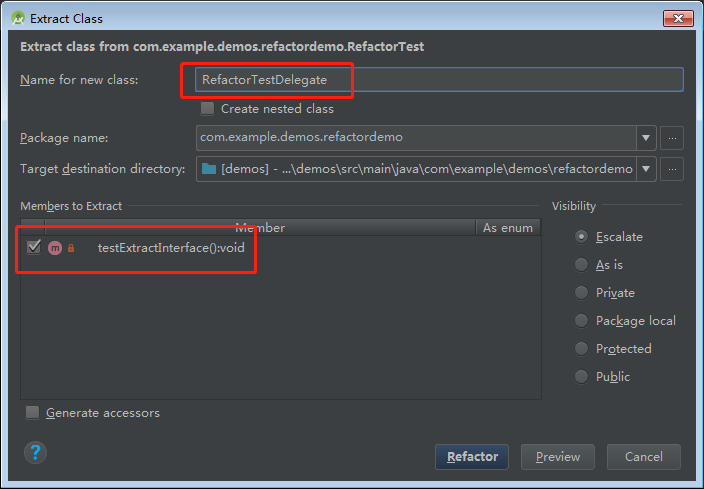The image size is (704, 489).
Task: Uncheck the testExtractInterface member checkbox
Action: click(x=34, y=247)
